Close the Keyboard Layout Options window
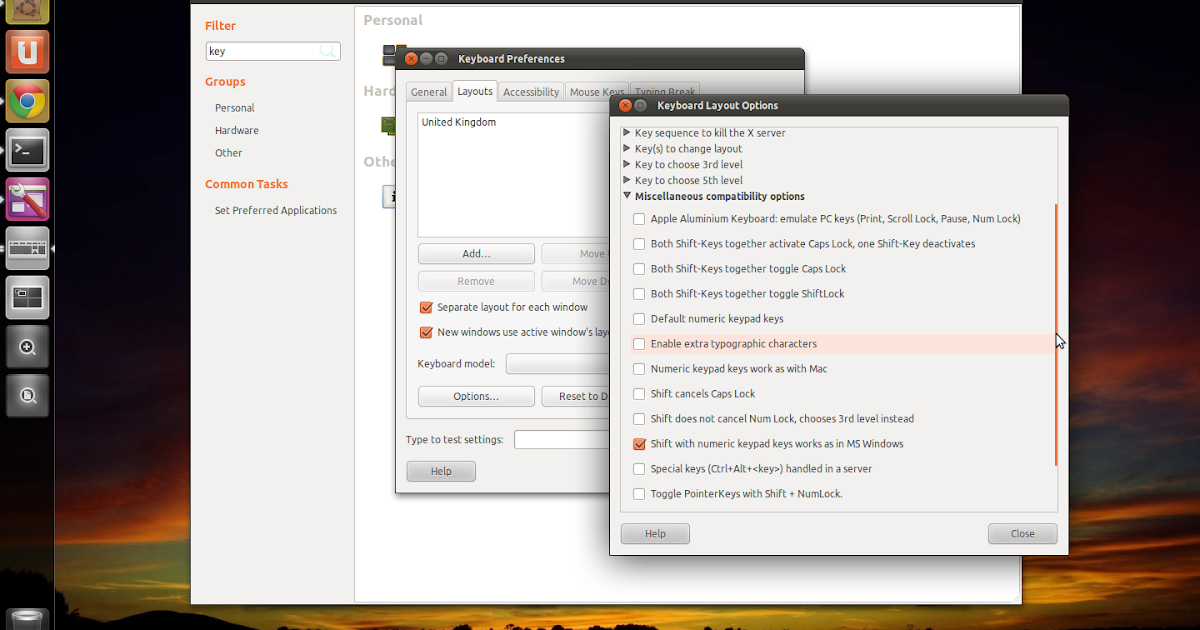The image size is (1200, 630). point(626,105)
